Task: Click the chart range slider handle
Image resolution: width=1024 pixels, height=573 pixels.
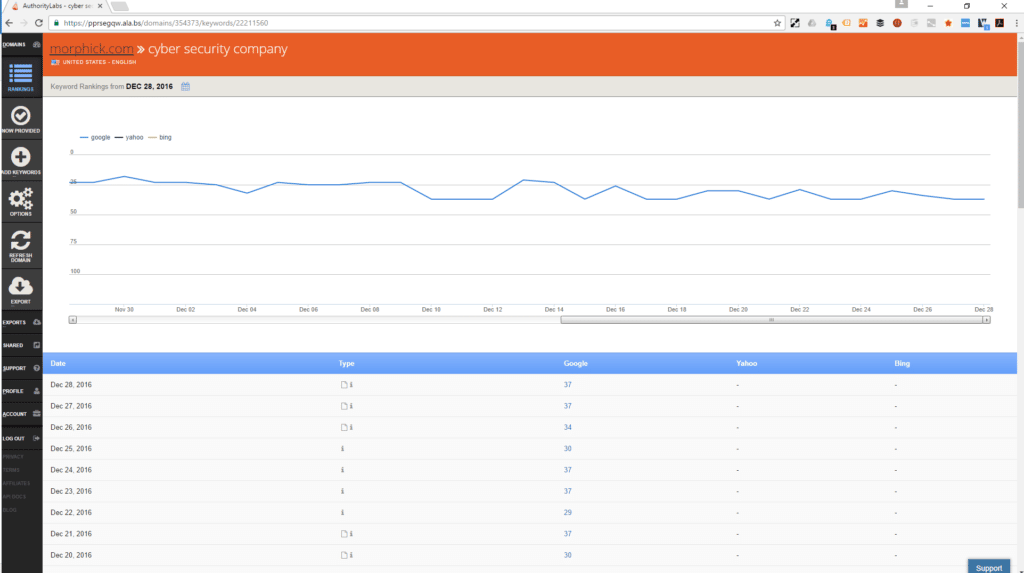Action: (x=771, y=320)
